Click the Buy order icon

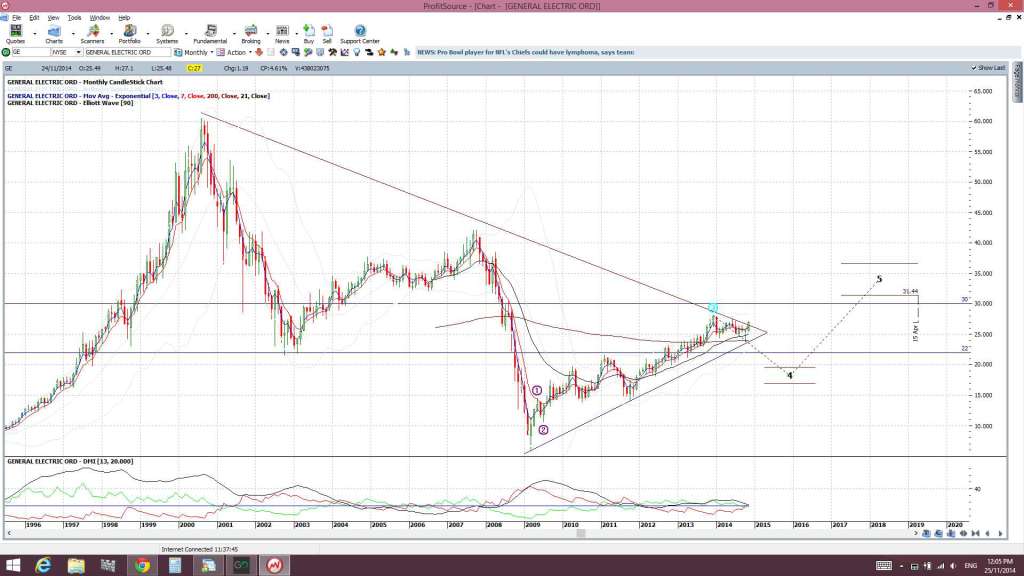[x=309, y=34]
